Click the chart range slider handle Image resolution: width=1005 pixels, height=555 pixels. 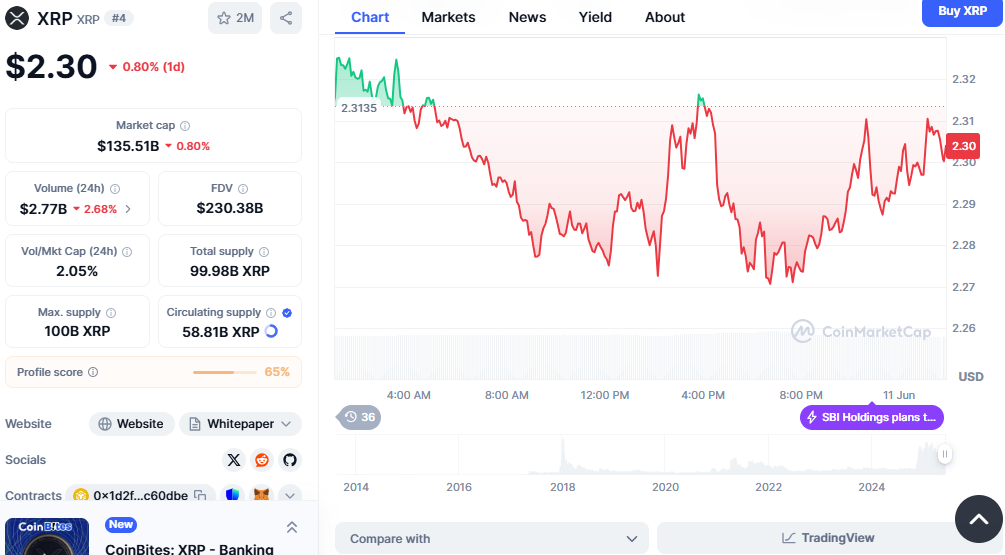pyautogui.click(x=944, y=455)
